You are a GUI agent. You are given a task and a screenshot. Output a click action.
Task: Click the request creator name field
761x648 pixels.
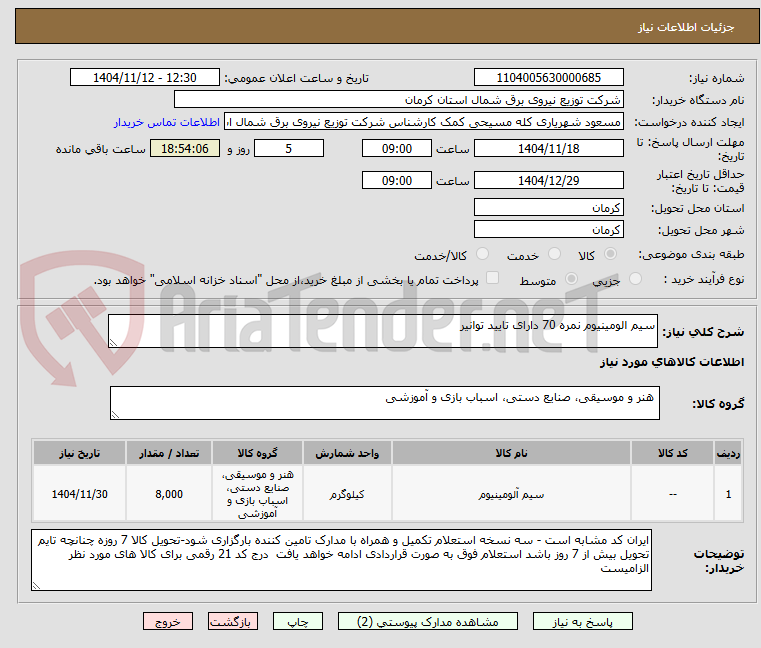tap(423, 122)
